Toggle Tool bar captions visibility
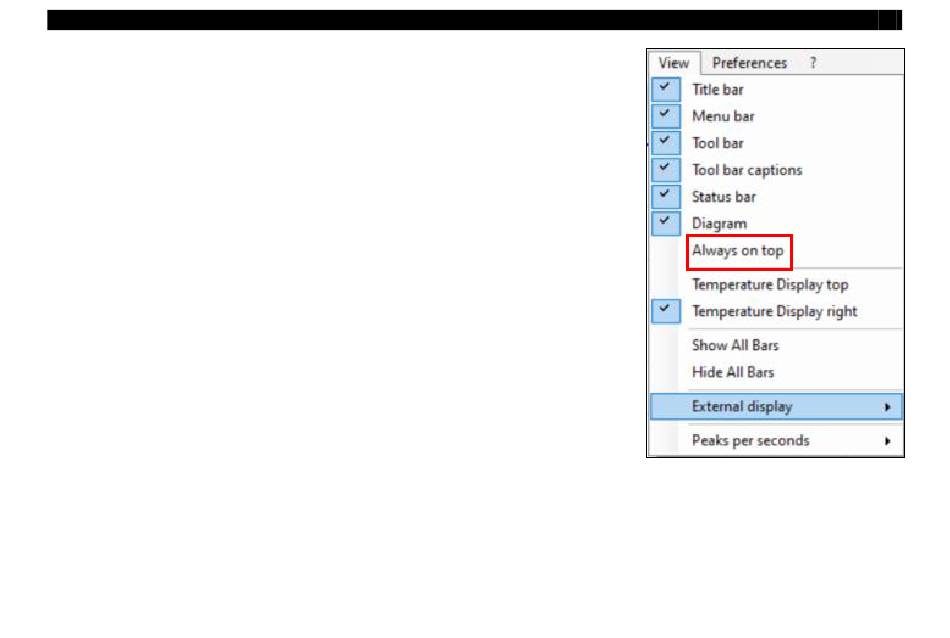 pyautogui.click(x=776, y=170)
